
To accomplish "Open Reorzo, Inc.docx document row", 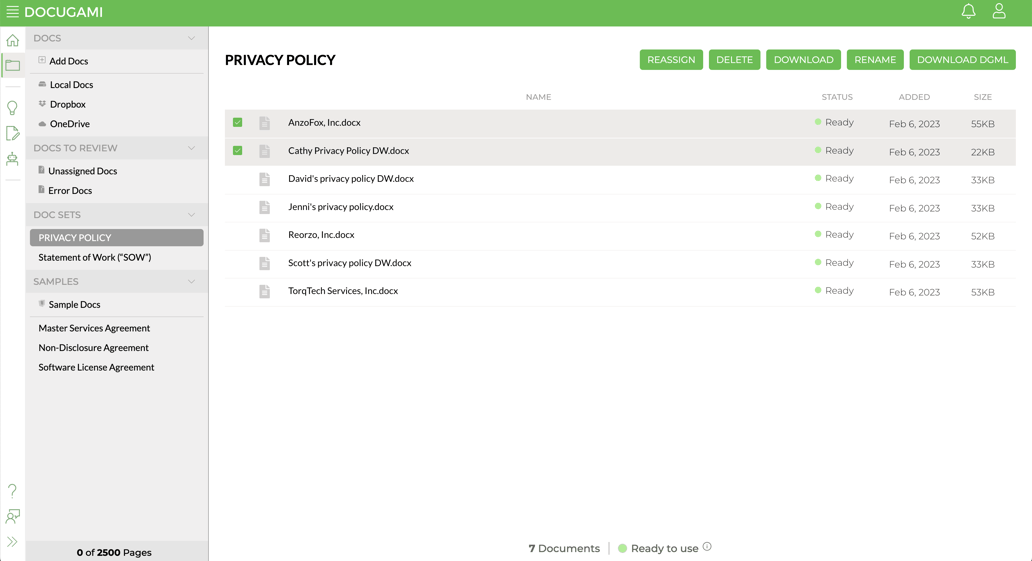I will pos(321,235).
